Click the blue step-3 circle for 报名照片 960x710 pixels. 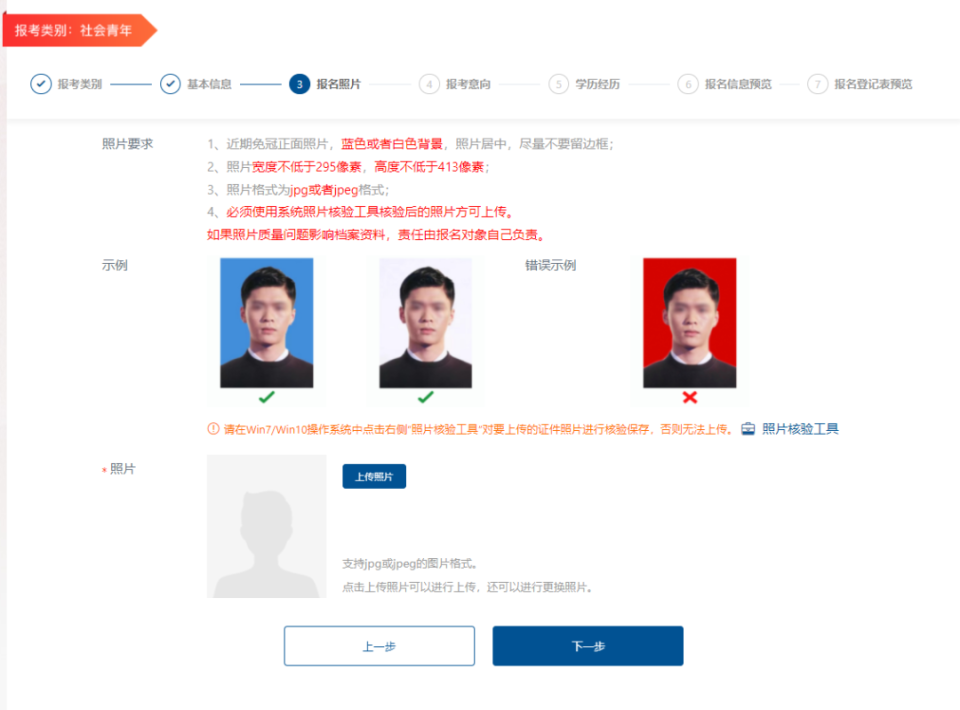pos(301,84)
